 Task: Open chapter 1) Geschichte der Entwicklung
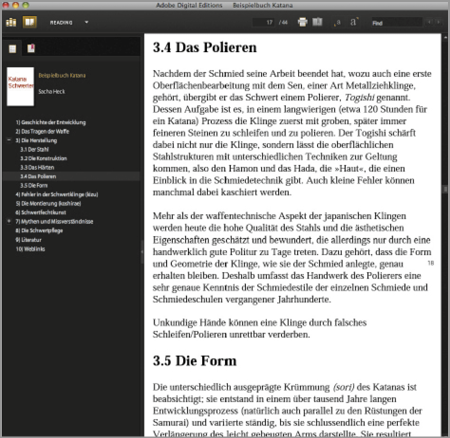click(51, 122)
